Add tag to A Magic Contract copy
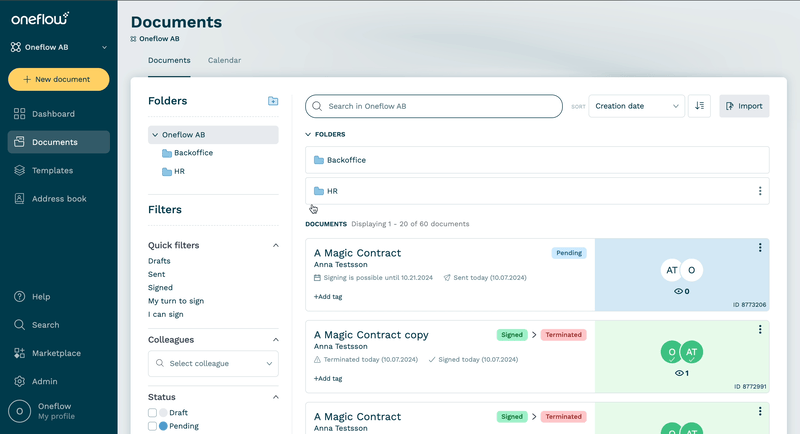Image resolution: width=800 pixels, height=434 pixels. 328,378
